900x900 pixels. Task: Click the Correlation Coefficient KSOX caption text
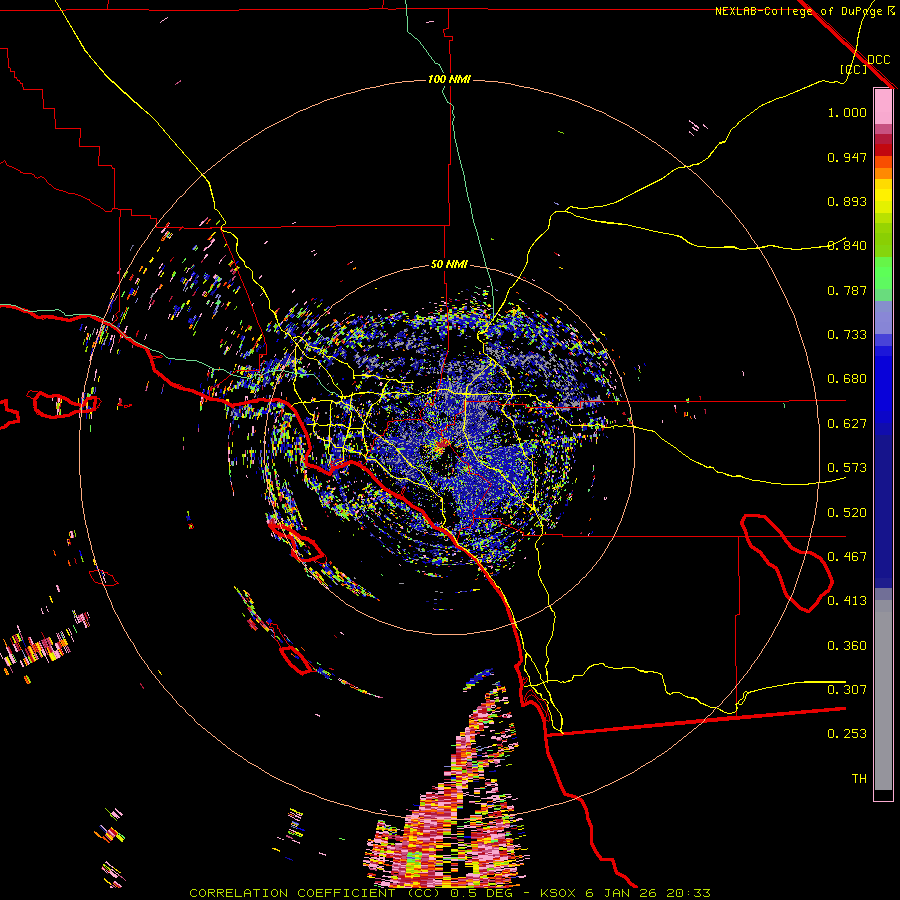pos(450,893)
